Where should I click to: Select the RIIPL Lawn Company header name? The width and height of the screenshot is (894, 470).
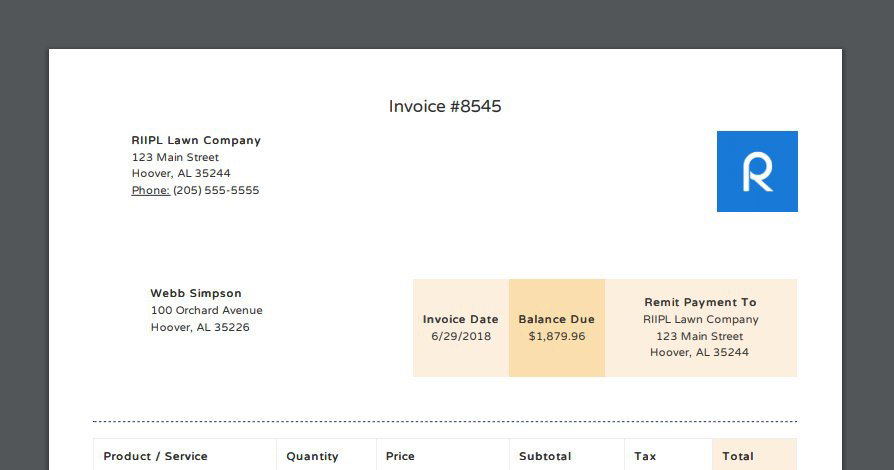click(x=196, y=141)
